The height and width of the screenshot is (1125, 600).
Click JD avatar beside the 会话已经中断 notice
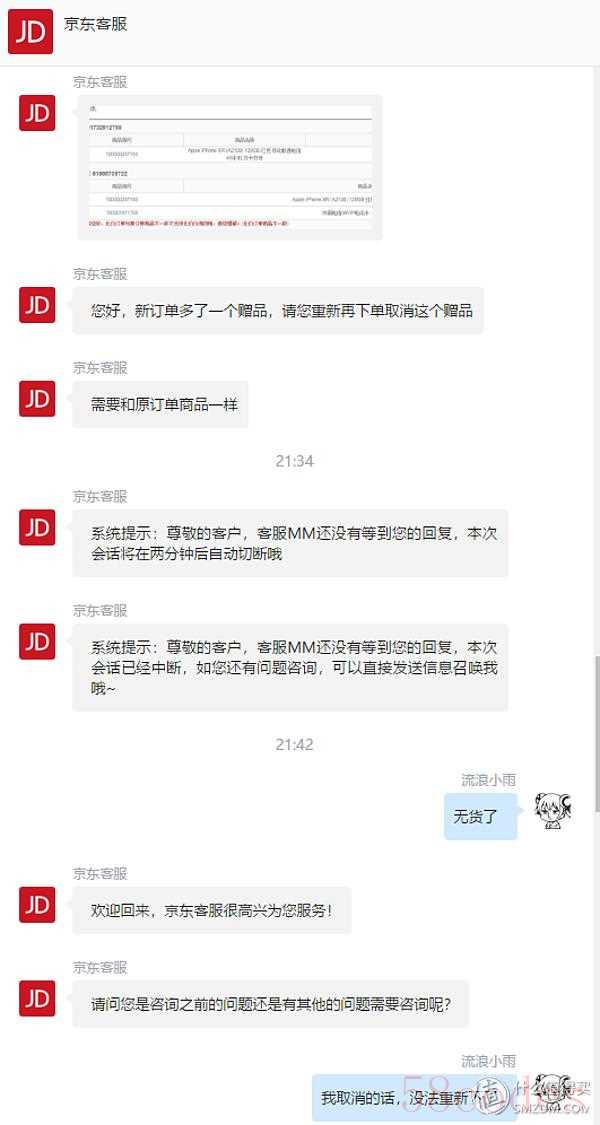pyautogui.click(x=37, y=641)
